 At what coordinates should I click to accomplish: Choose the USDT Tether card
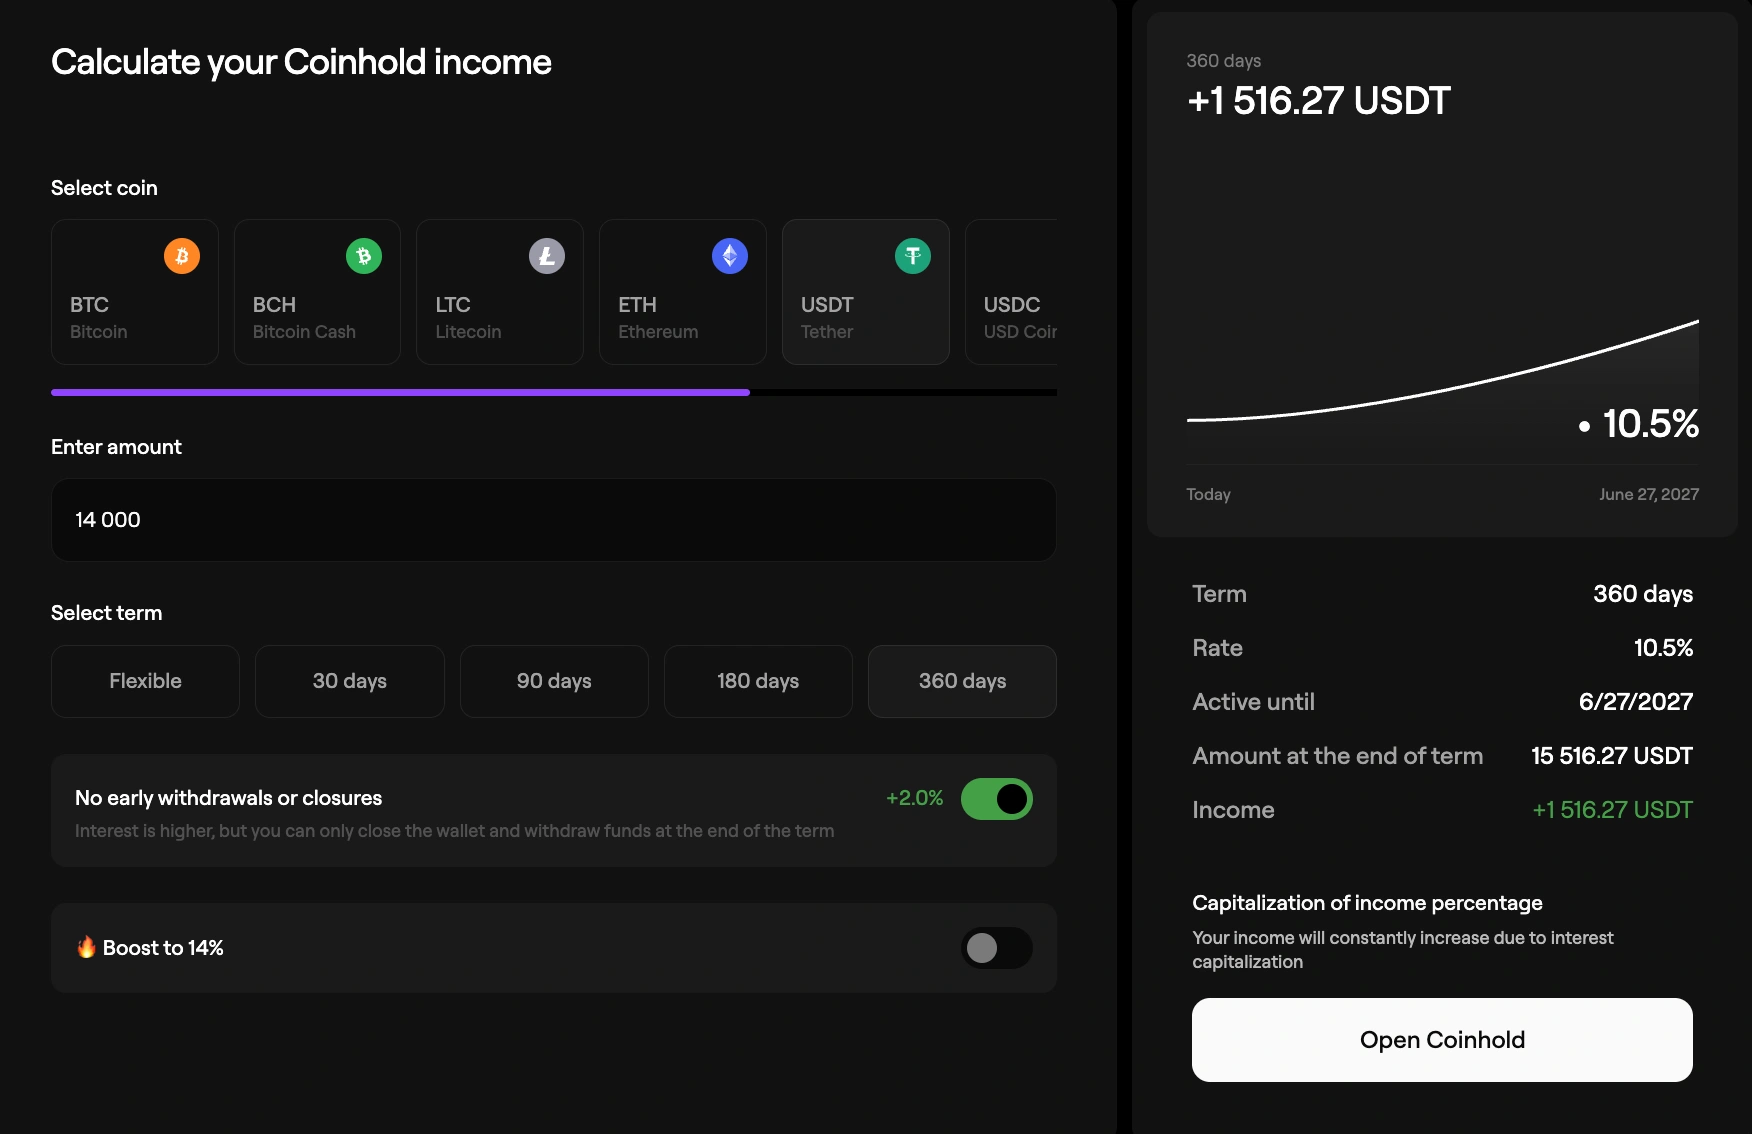866,292
